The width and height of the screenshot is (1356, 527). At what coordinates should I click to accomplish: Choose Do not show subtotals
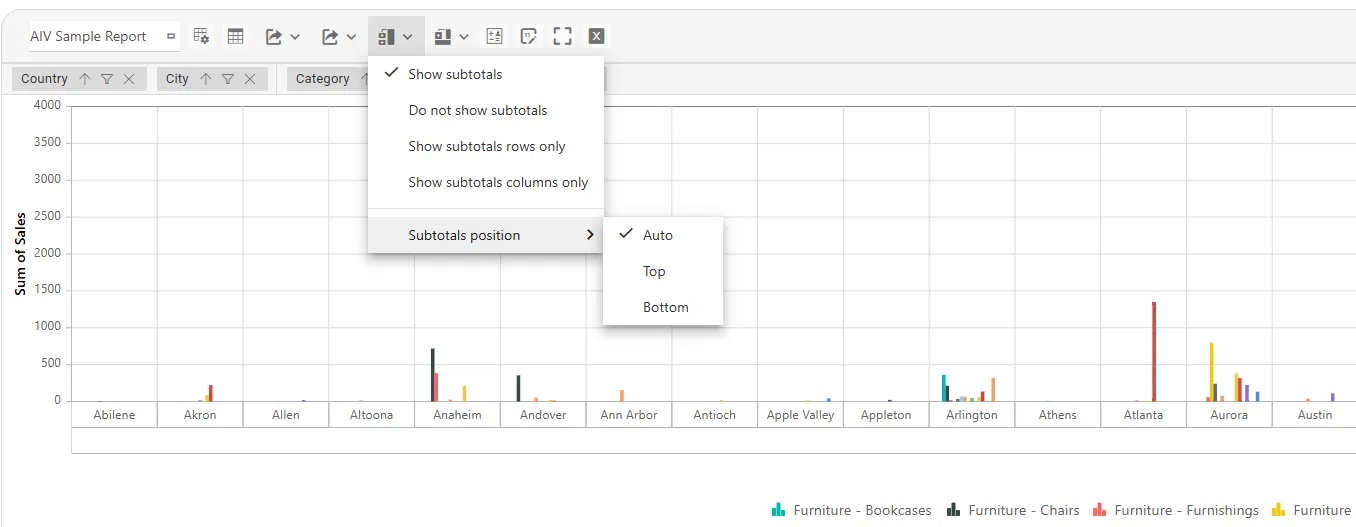click(486, 110)
